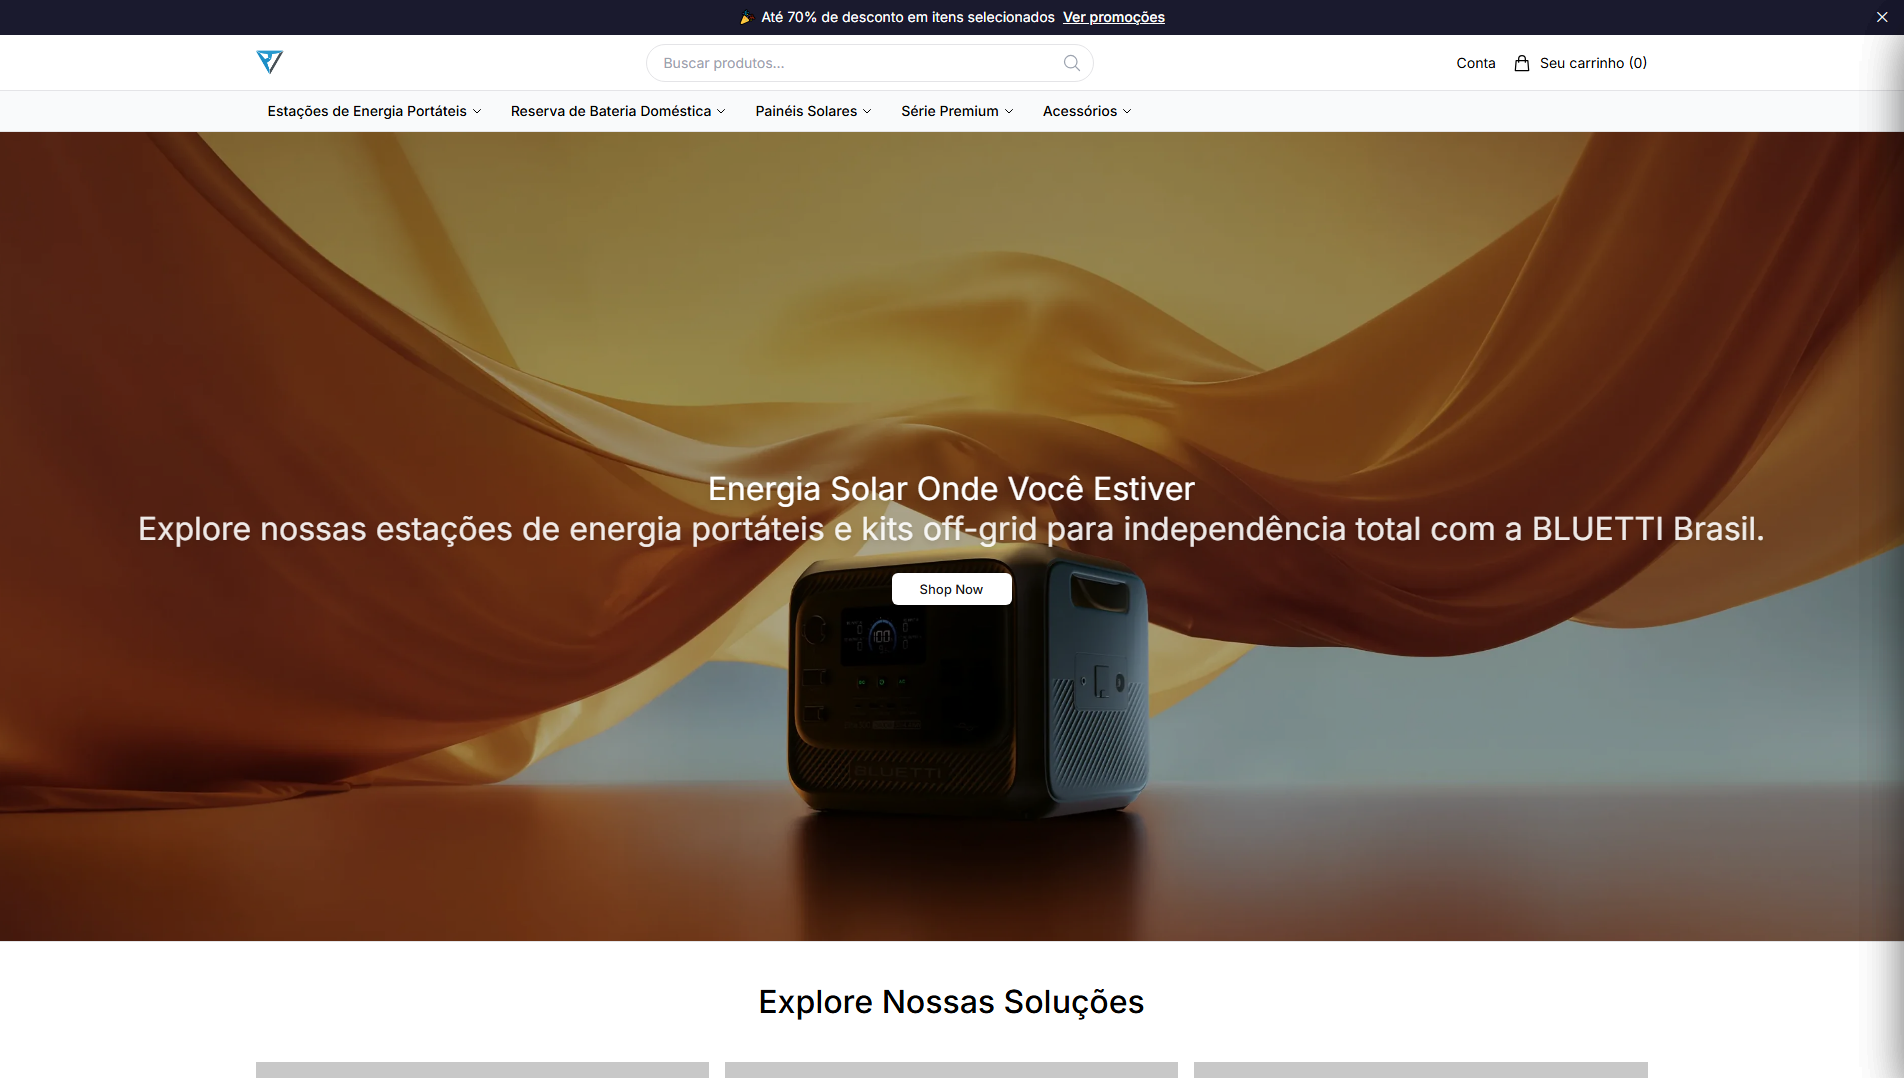Open the Ver promoções link

tap(1113, 17)
